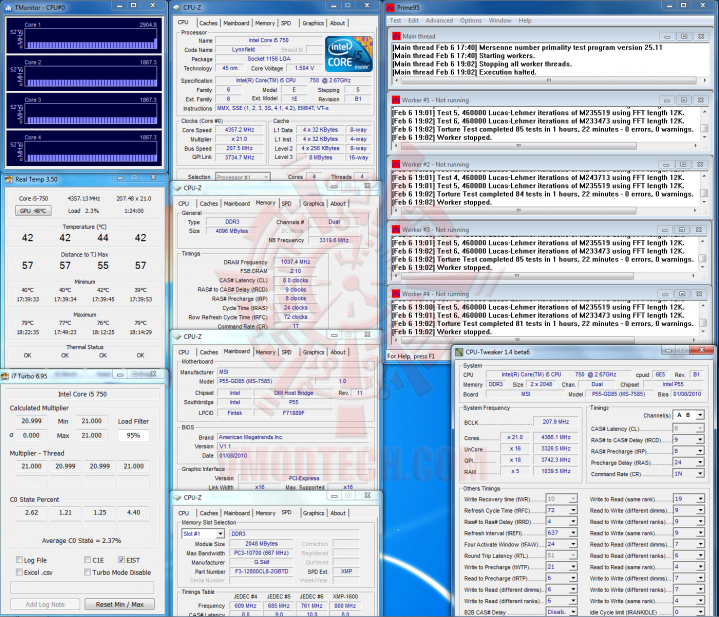Uncheck the EIST checkbox
The image size is (719, 617).
[x=121, y=560]
